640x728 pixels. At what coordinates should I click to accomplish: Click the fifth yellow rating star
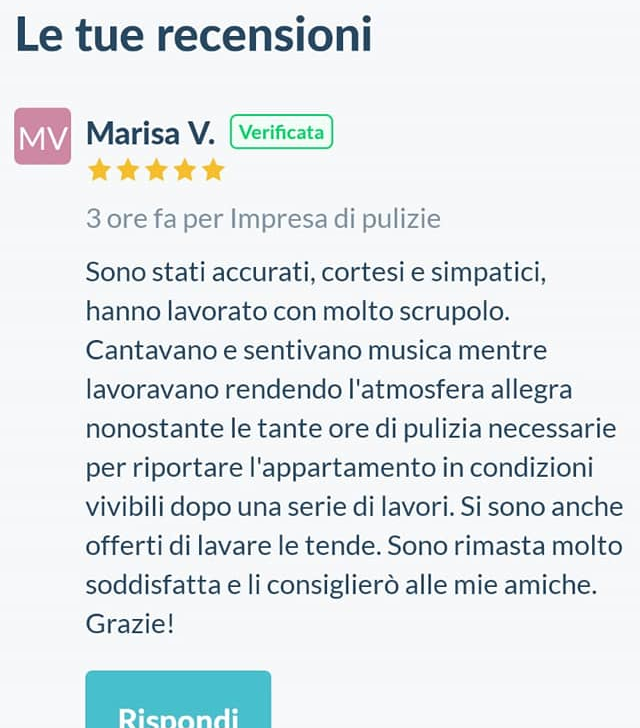213,170
